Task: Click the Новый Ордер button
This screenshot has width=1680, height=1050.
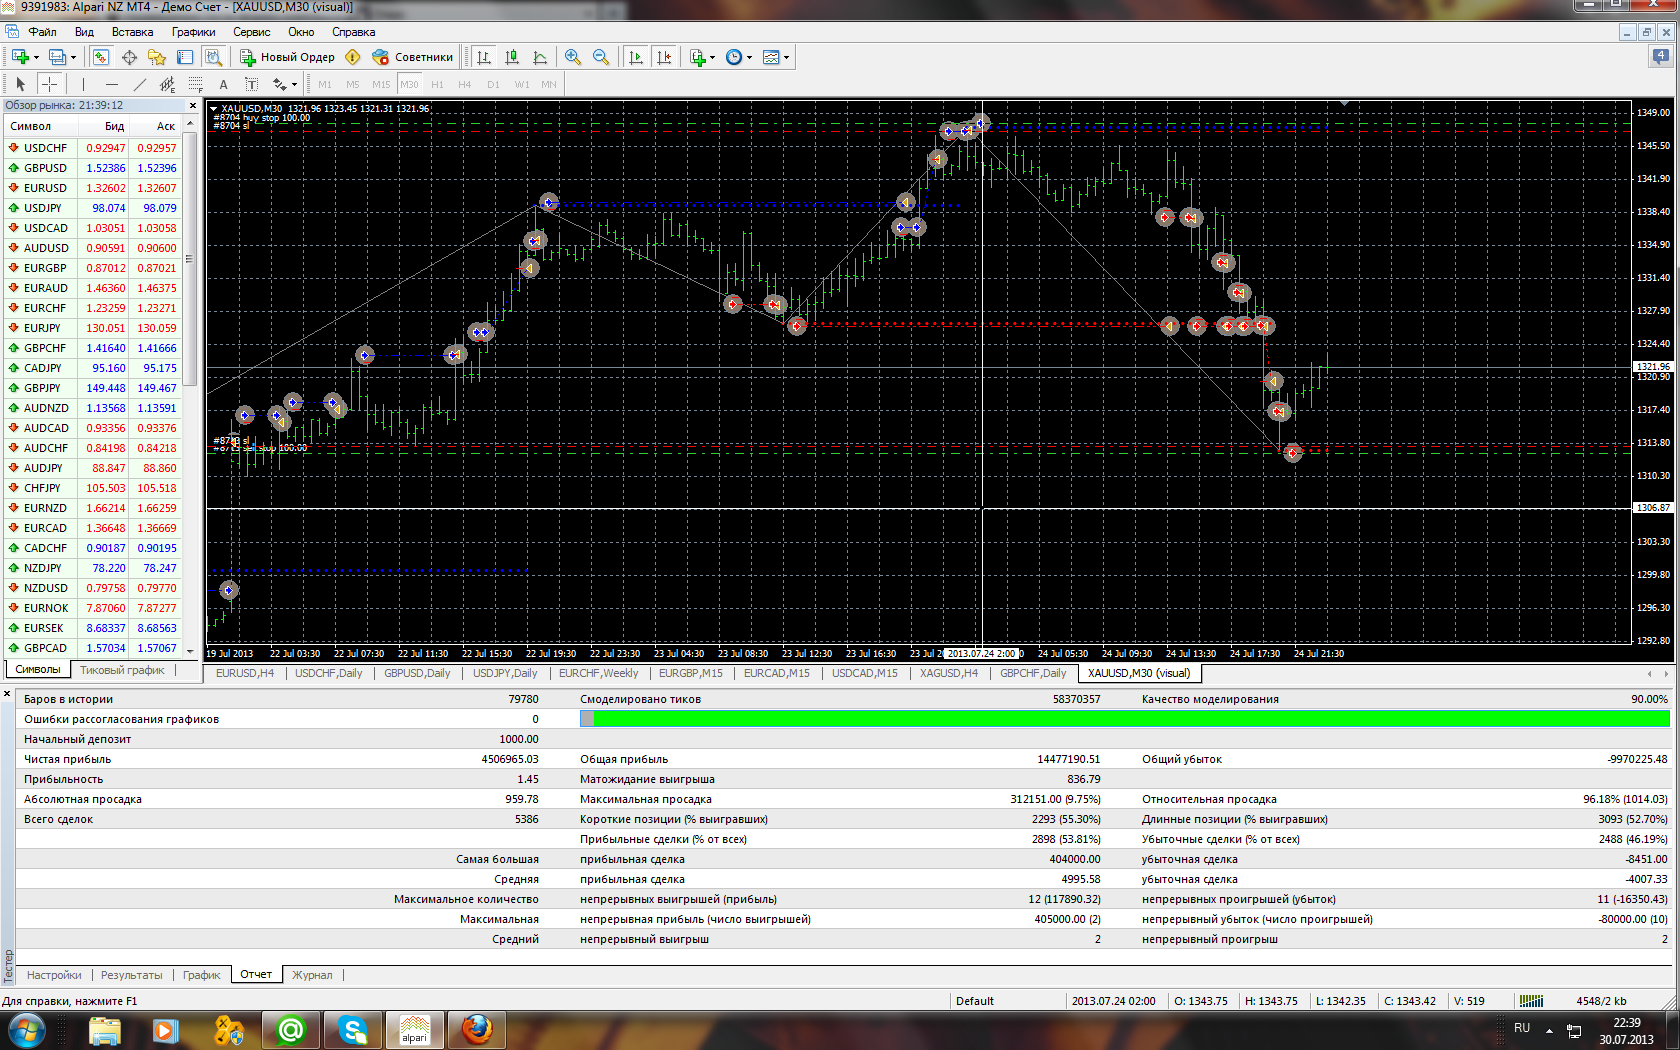Action: pyautogui.click(x=287, y=57)
